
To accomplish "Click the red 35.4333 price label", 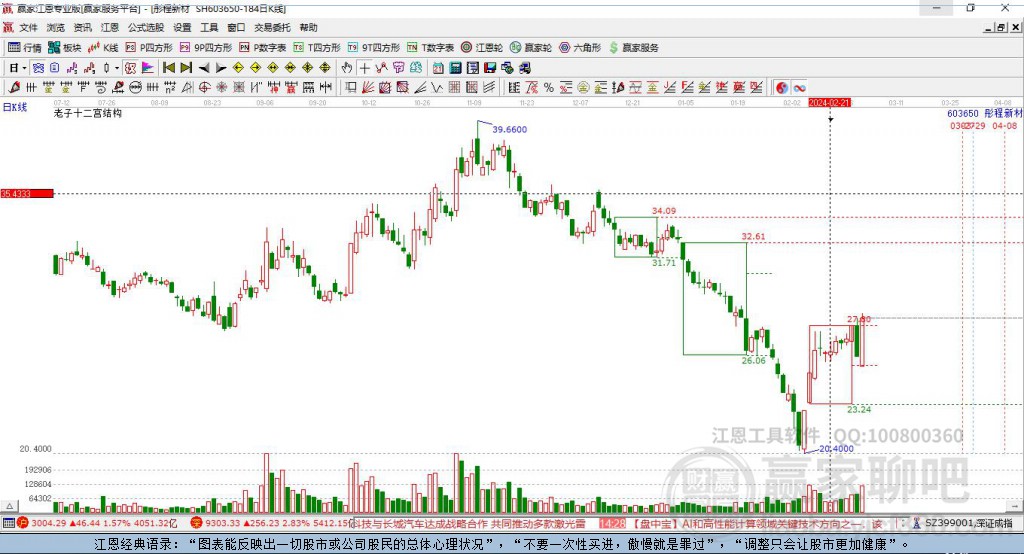I will click(x=26, y=193).
